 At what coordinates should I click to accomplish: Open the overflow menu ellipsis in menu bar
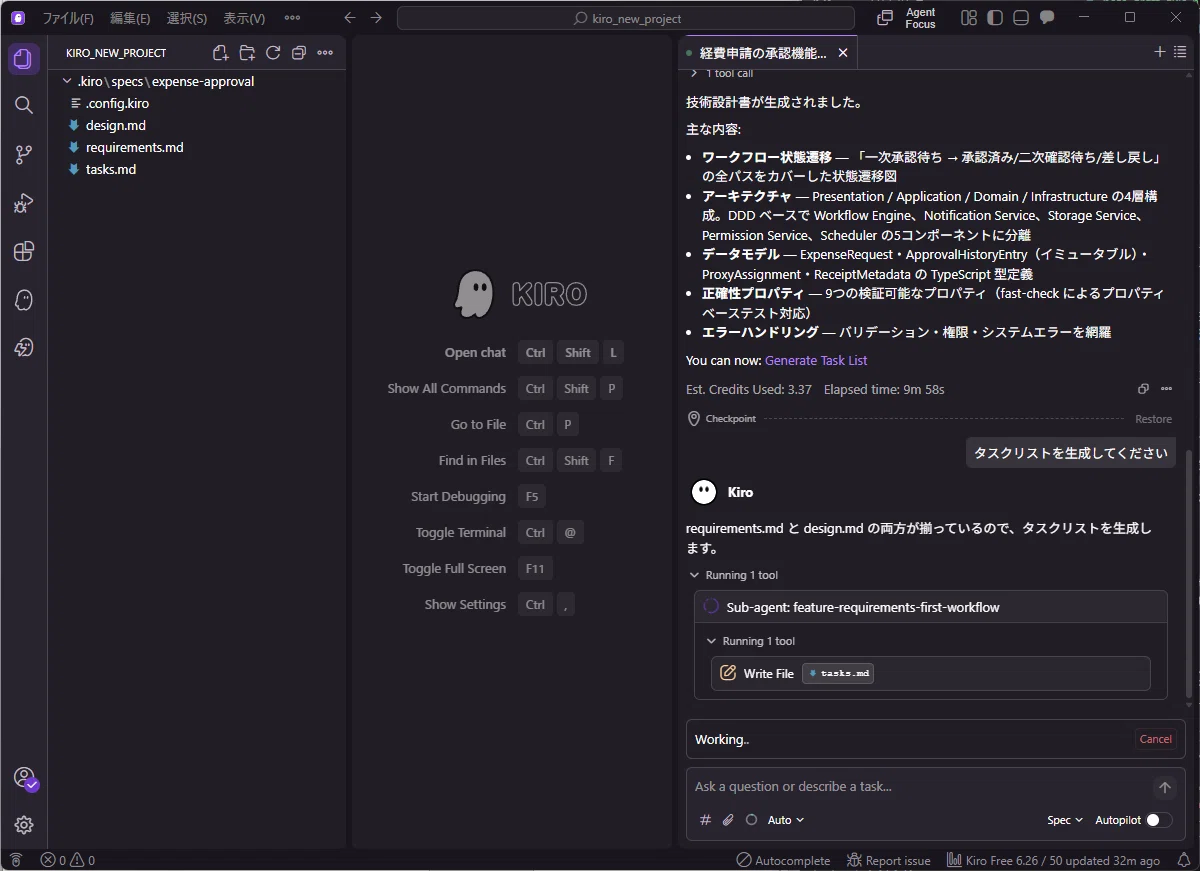tap(292, 18)
